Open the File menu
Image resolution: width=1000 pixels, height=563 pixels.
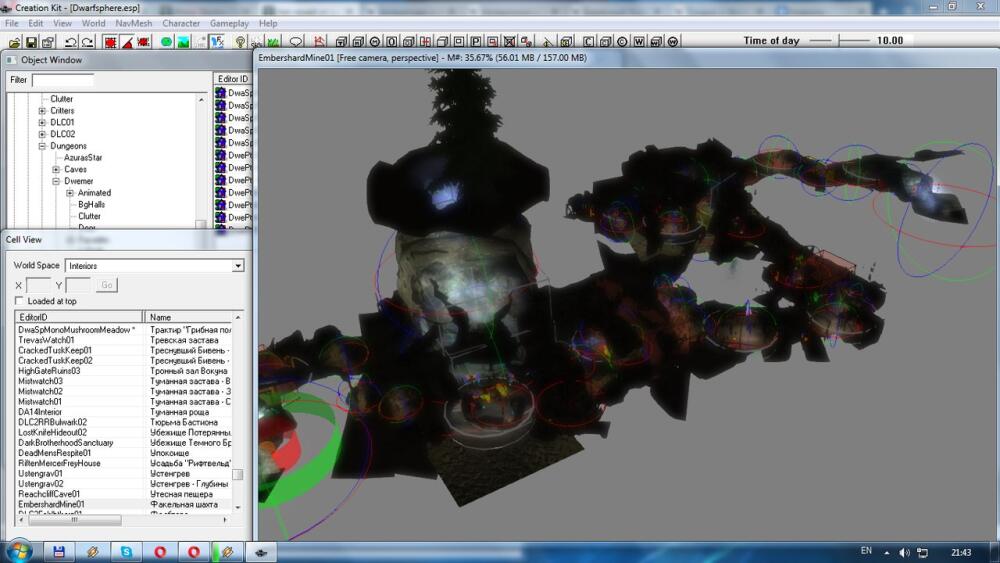pos(11,23)
